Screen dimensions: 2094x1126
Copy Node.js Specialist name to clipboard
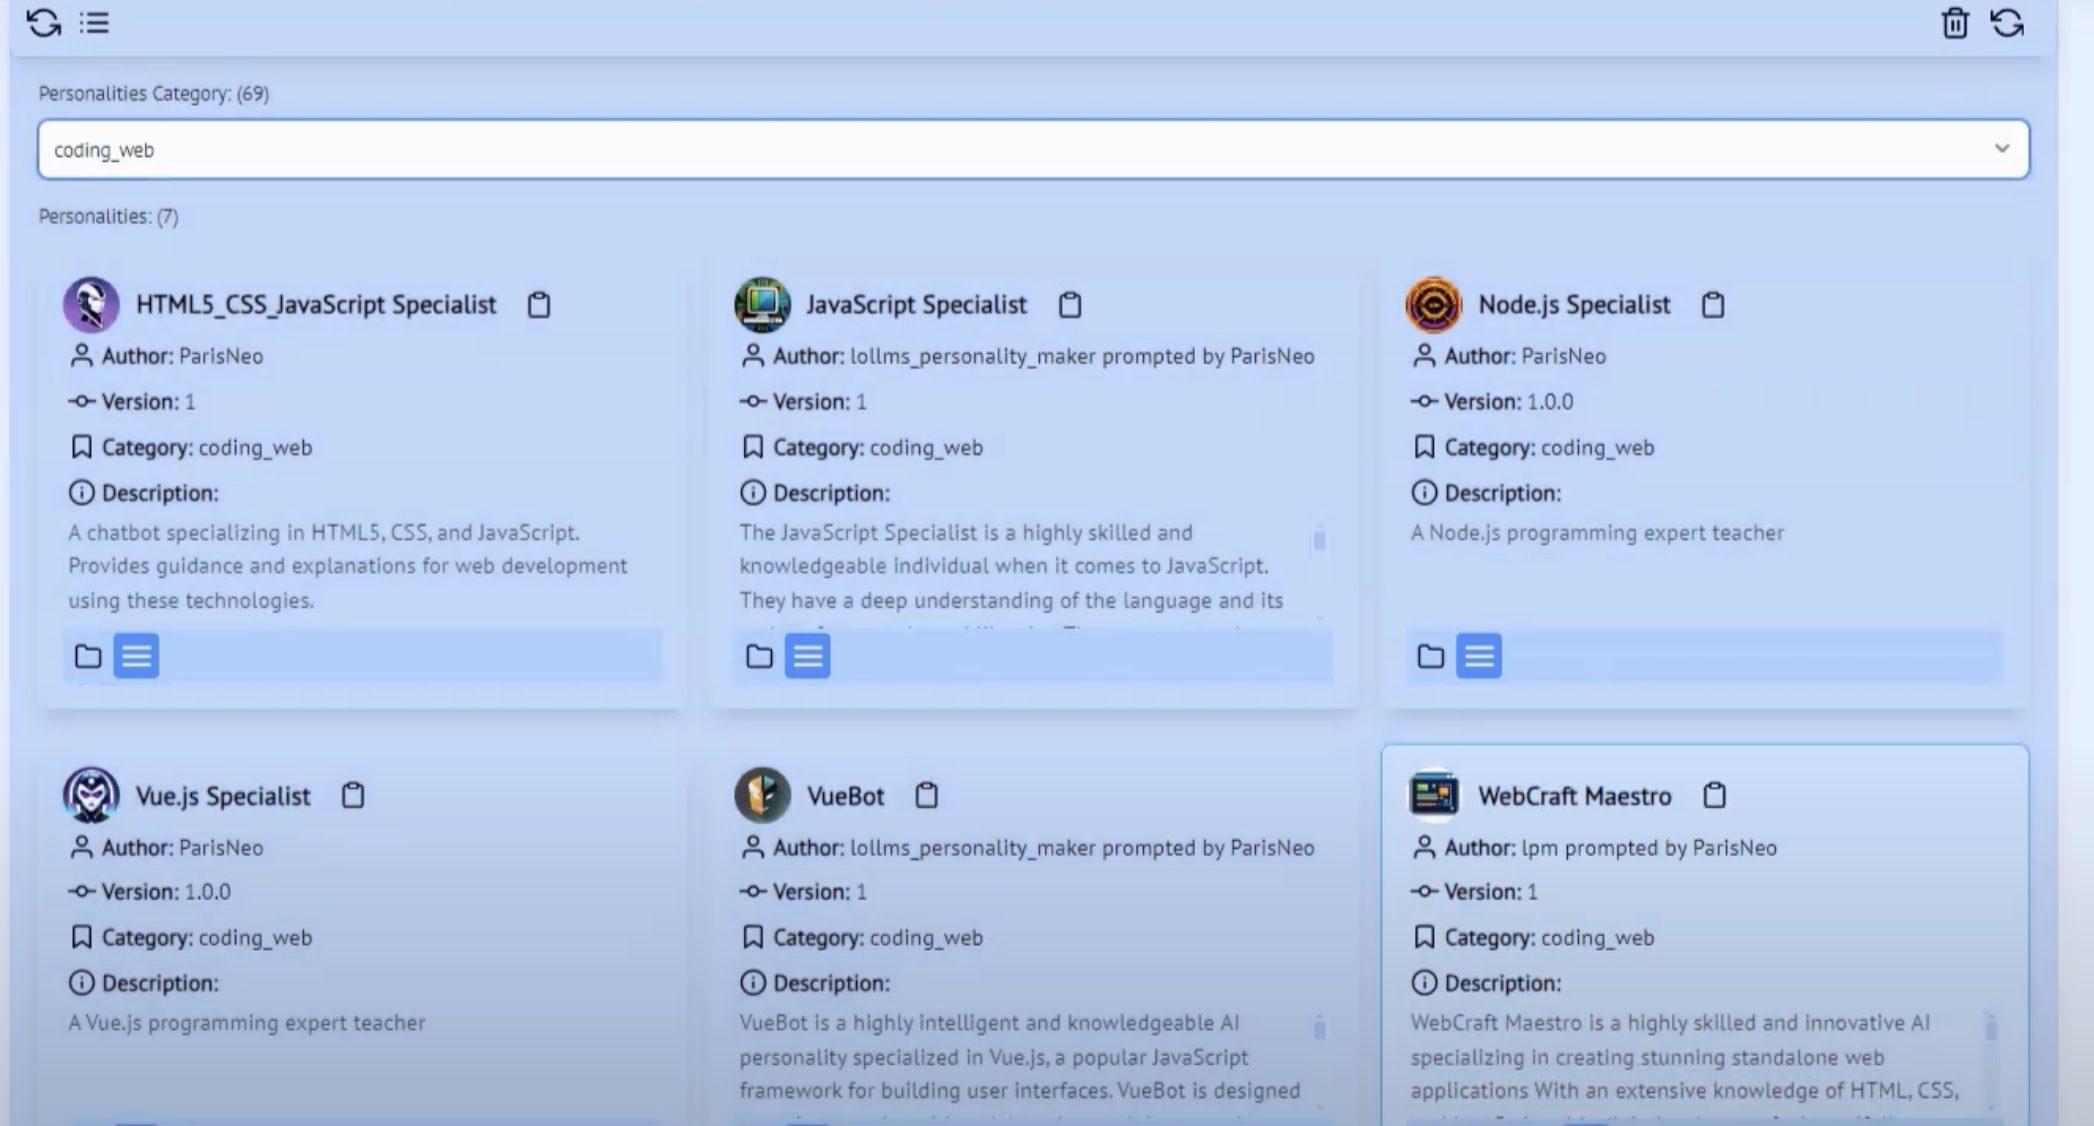(x=1713, y=304)
